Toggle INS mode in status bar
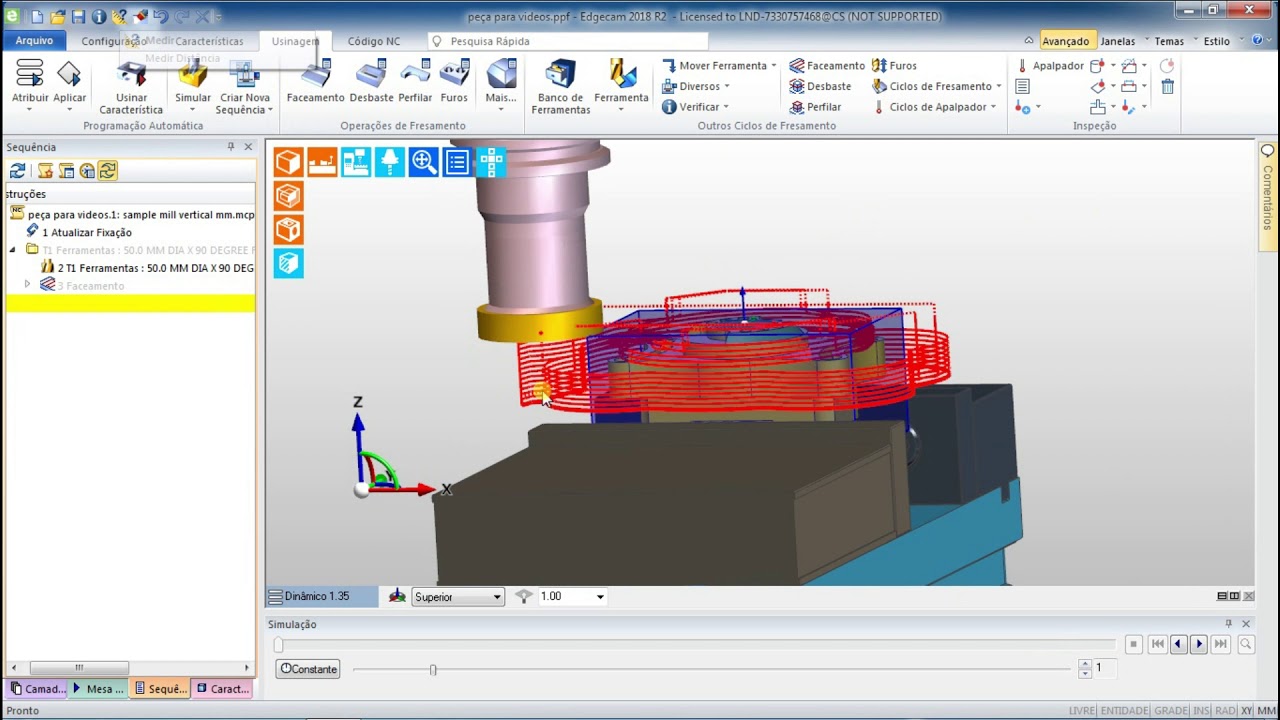Screen dimensions: 1280x720 tap(1201, 711)
